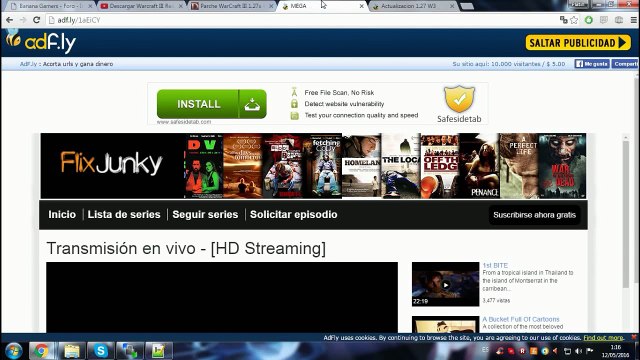The height and width of the screenshot is (360, 640).
Task: Open Solicitar episodio
Action: point(293,214)
